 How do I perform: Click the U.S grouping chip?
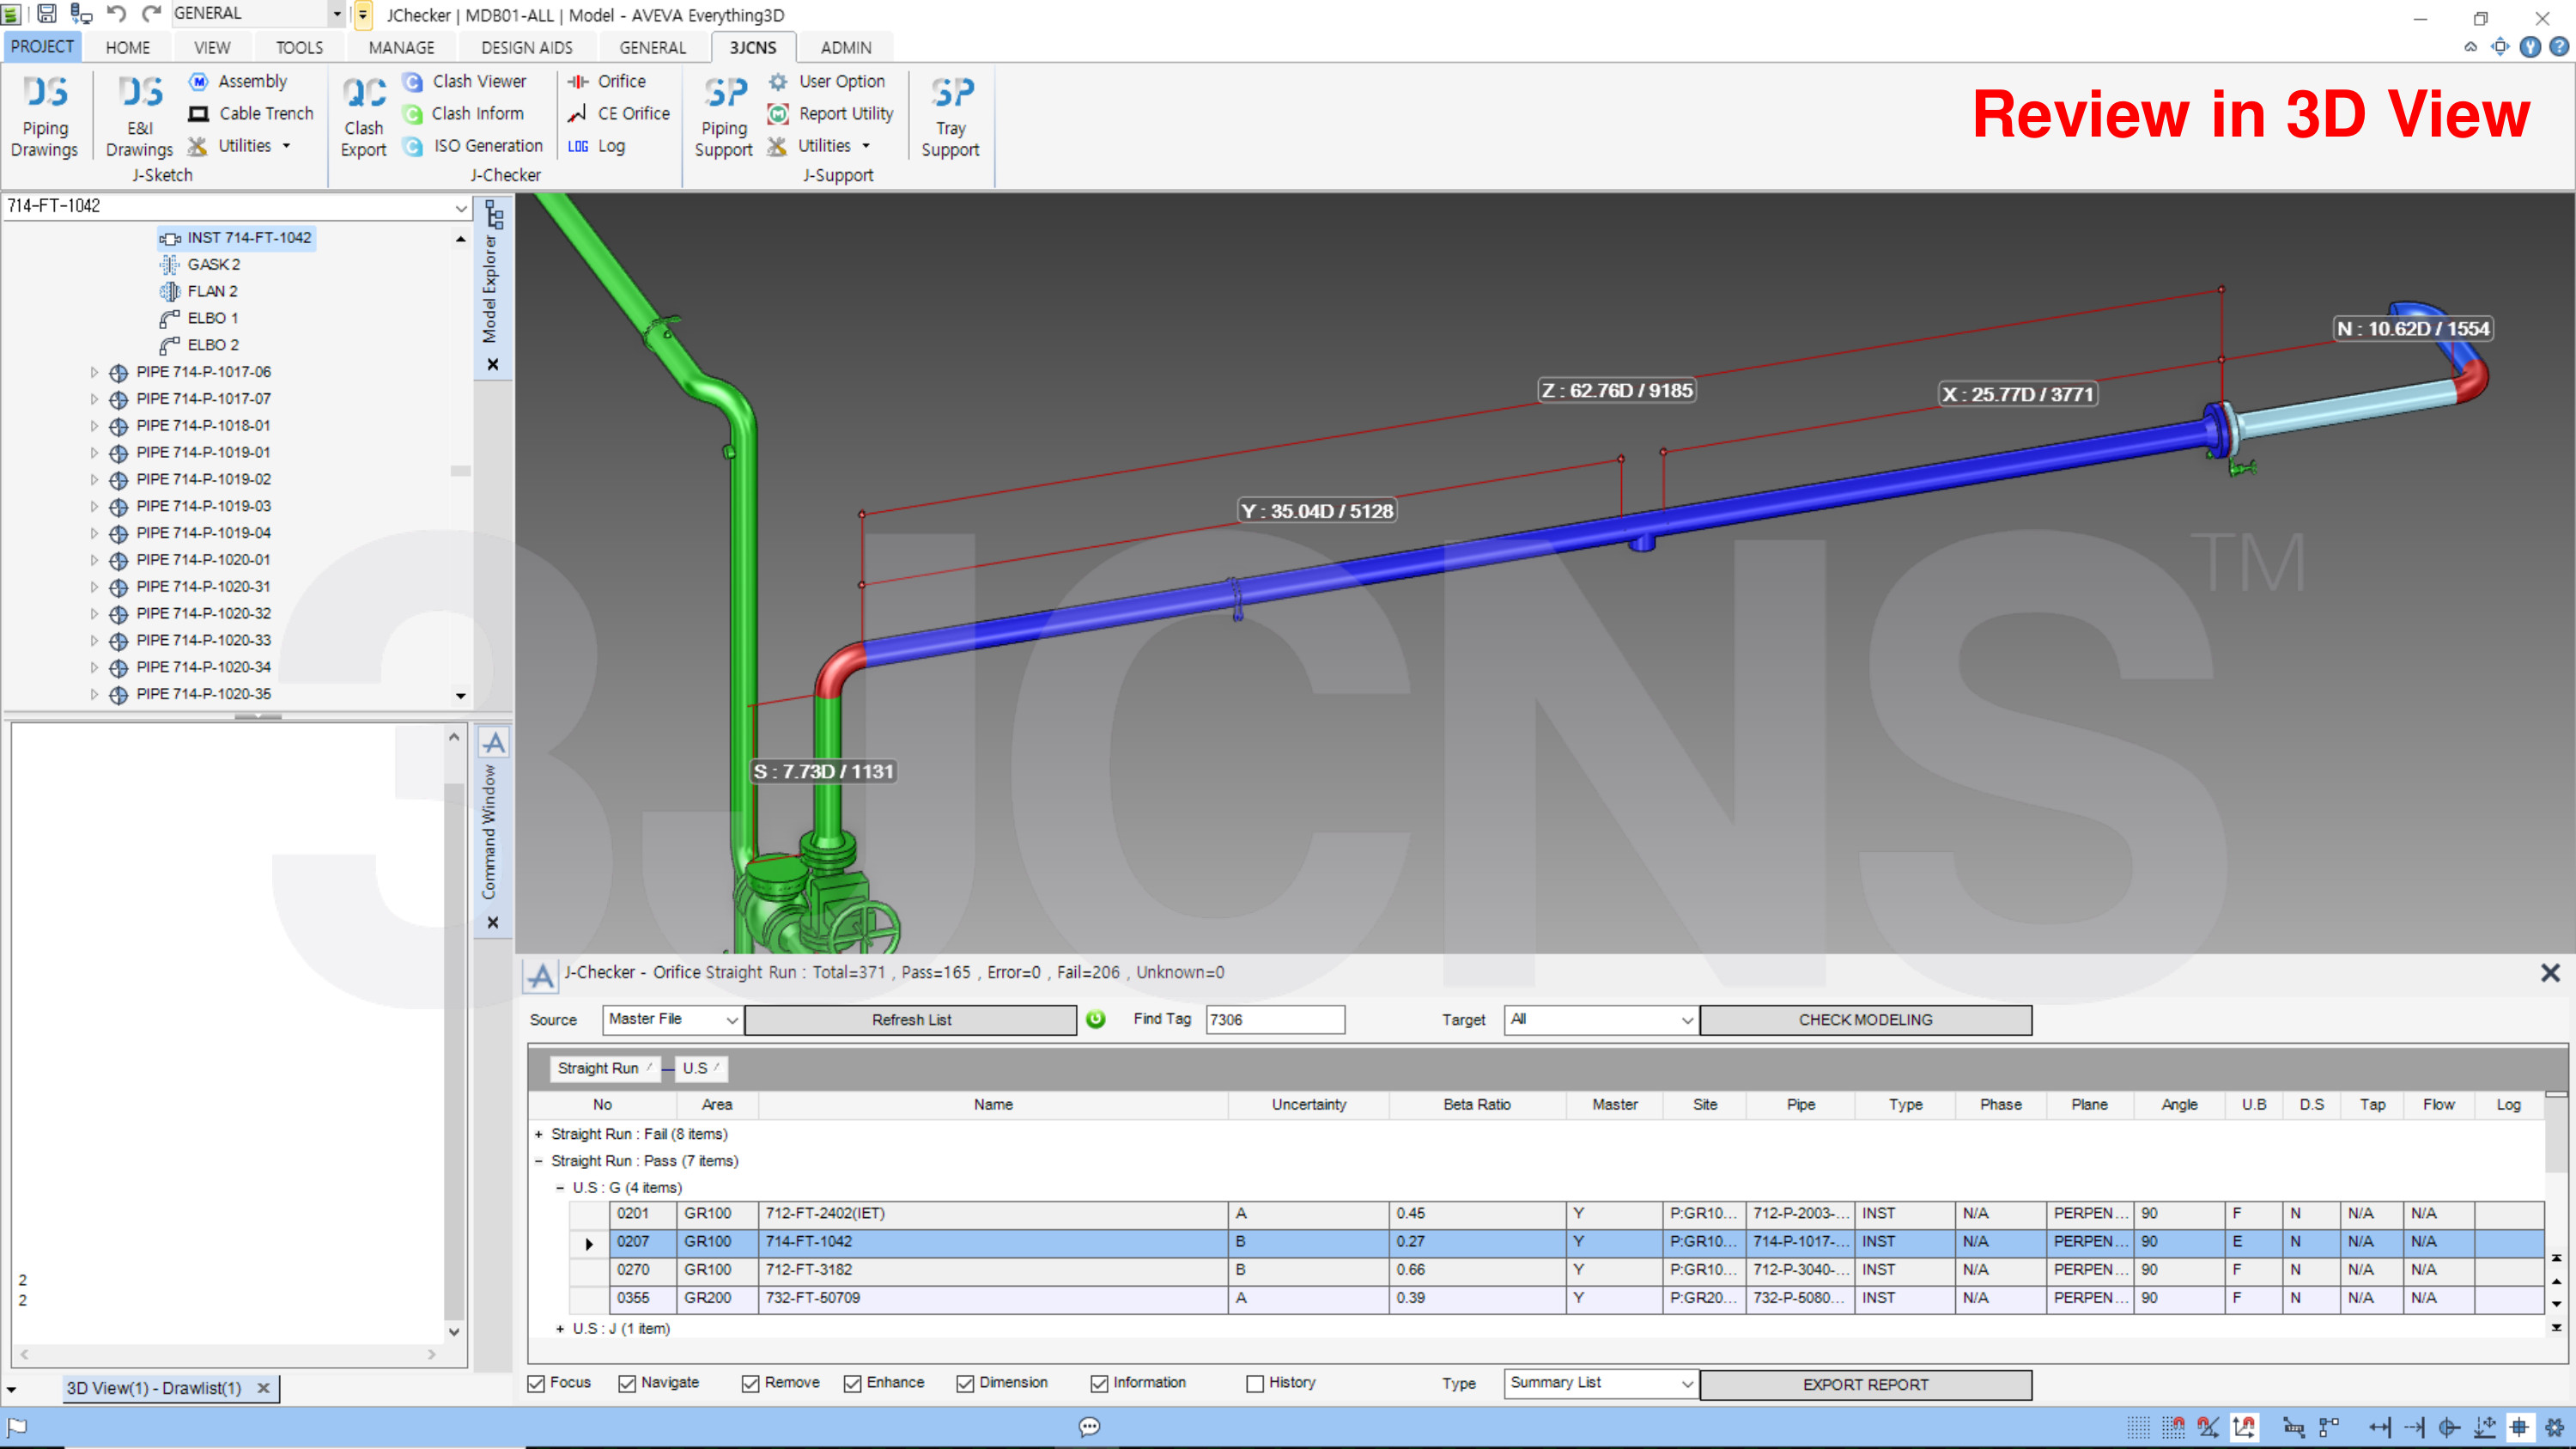coord(701,1068)
